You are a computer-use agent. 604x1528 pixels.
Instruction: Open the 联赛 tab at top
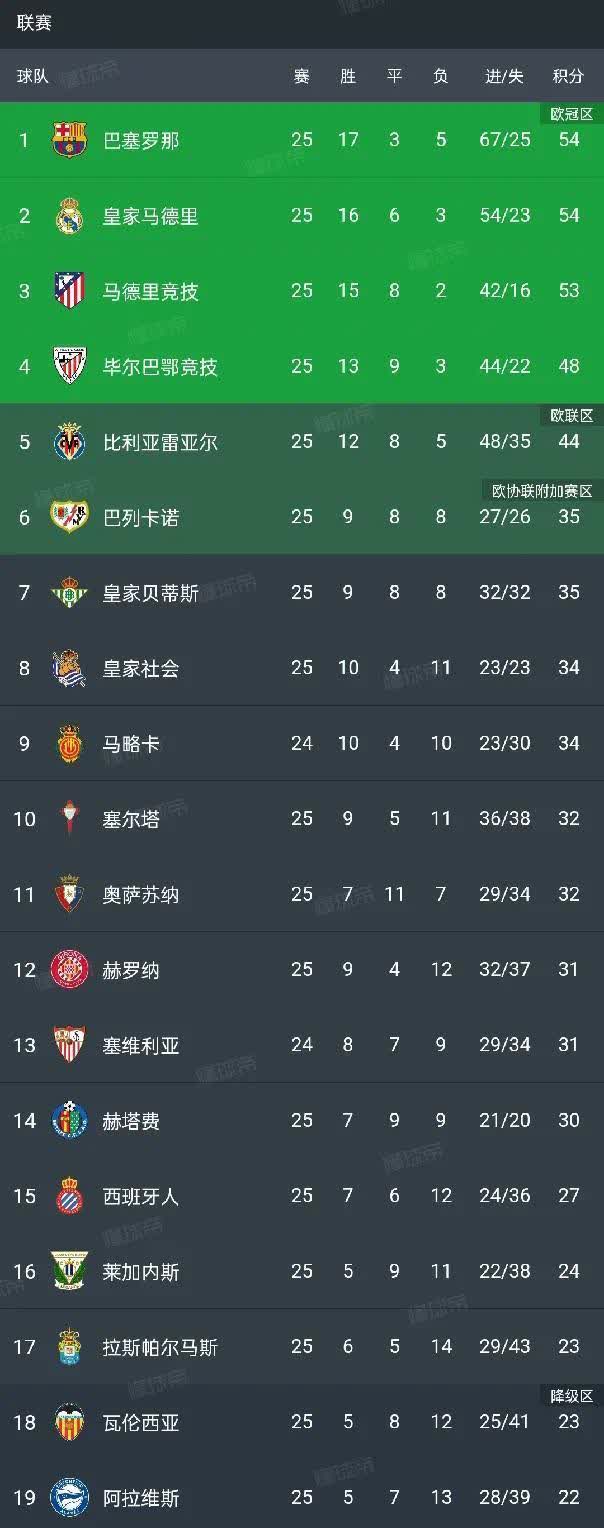34,23
